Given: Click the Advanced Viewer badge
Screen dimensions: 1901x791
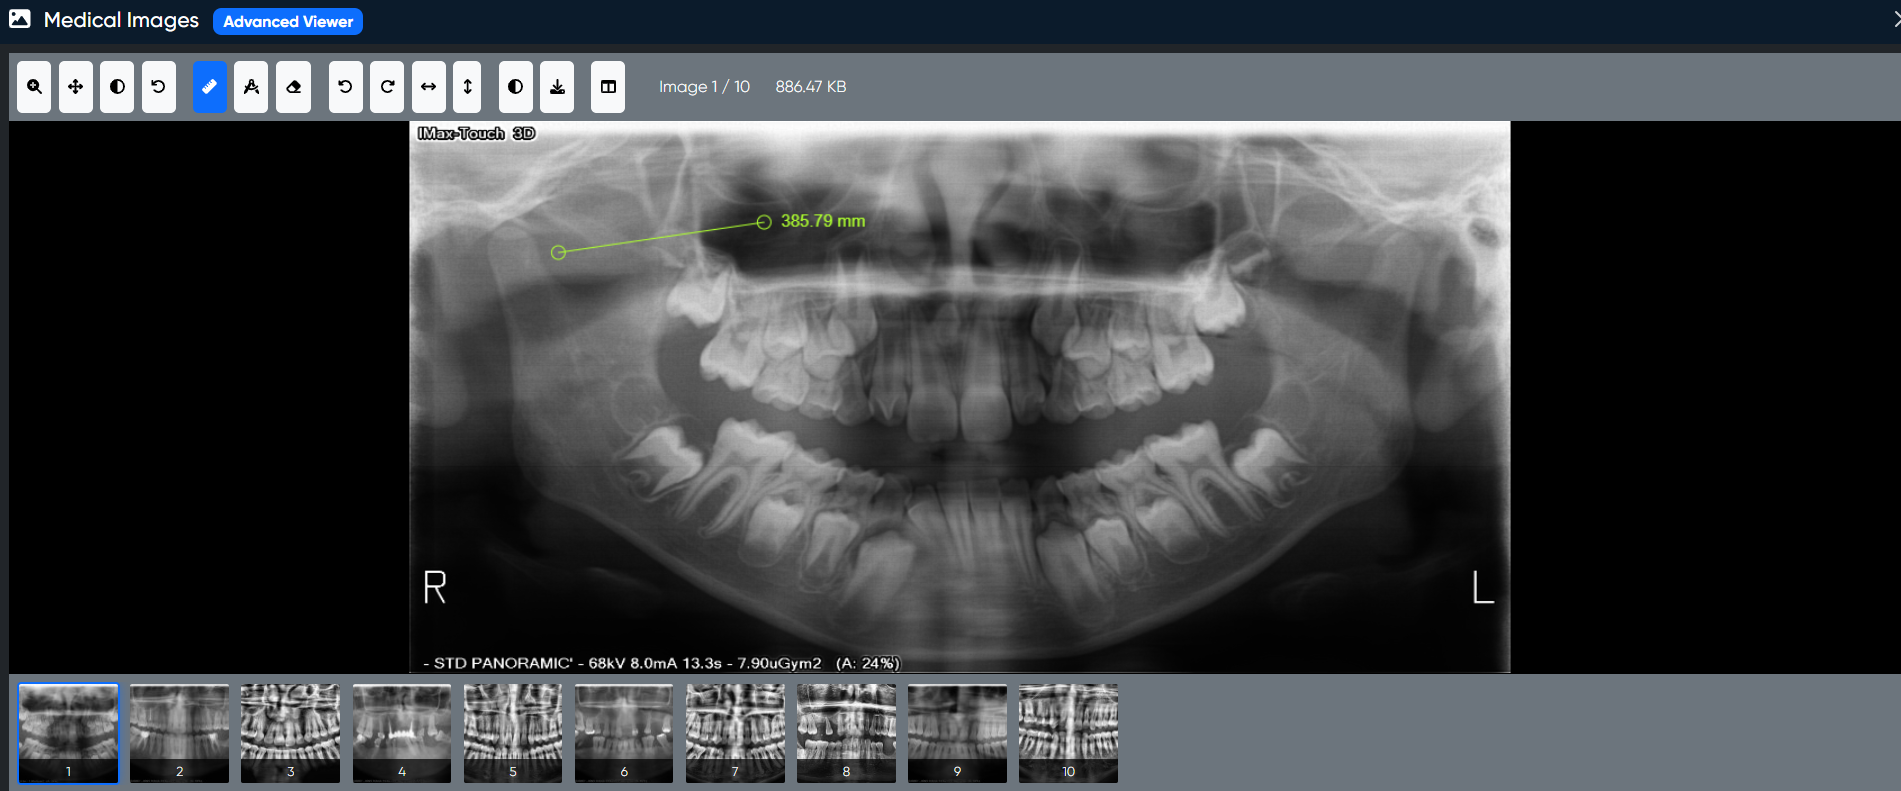Looking at the screenshot, I should pos(288,21).
